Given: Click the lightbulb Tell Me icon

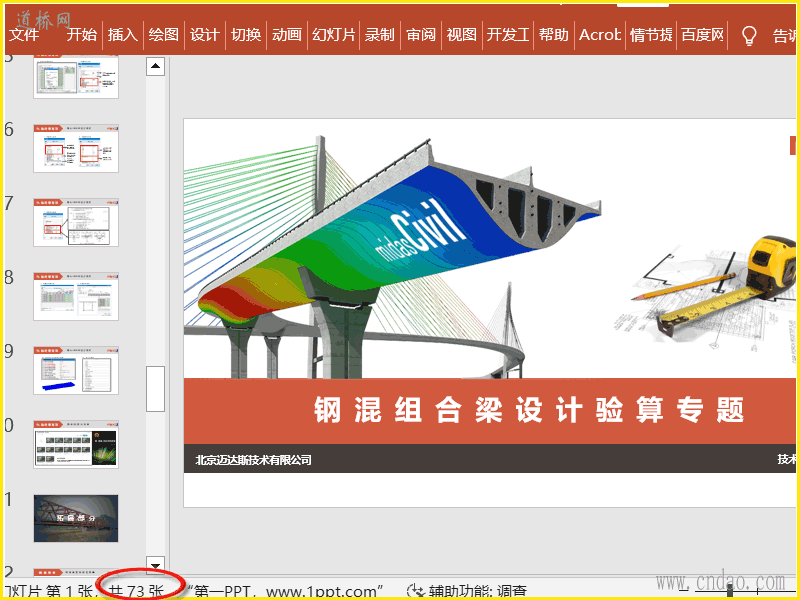Looking at the screenshot, I should click(748, 36).
